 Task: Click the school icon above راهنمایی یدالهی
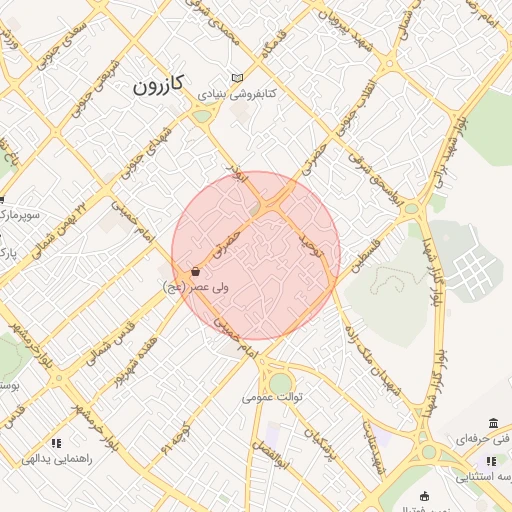click(56, 443)
